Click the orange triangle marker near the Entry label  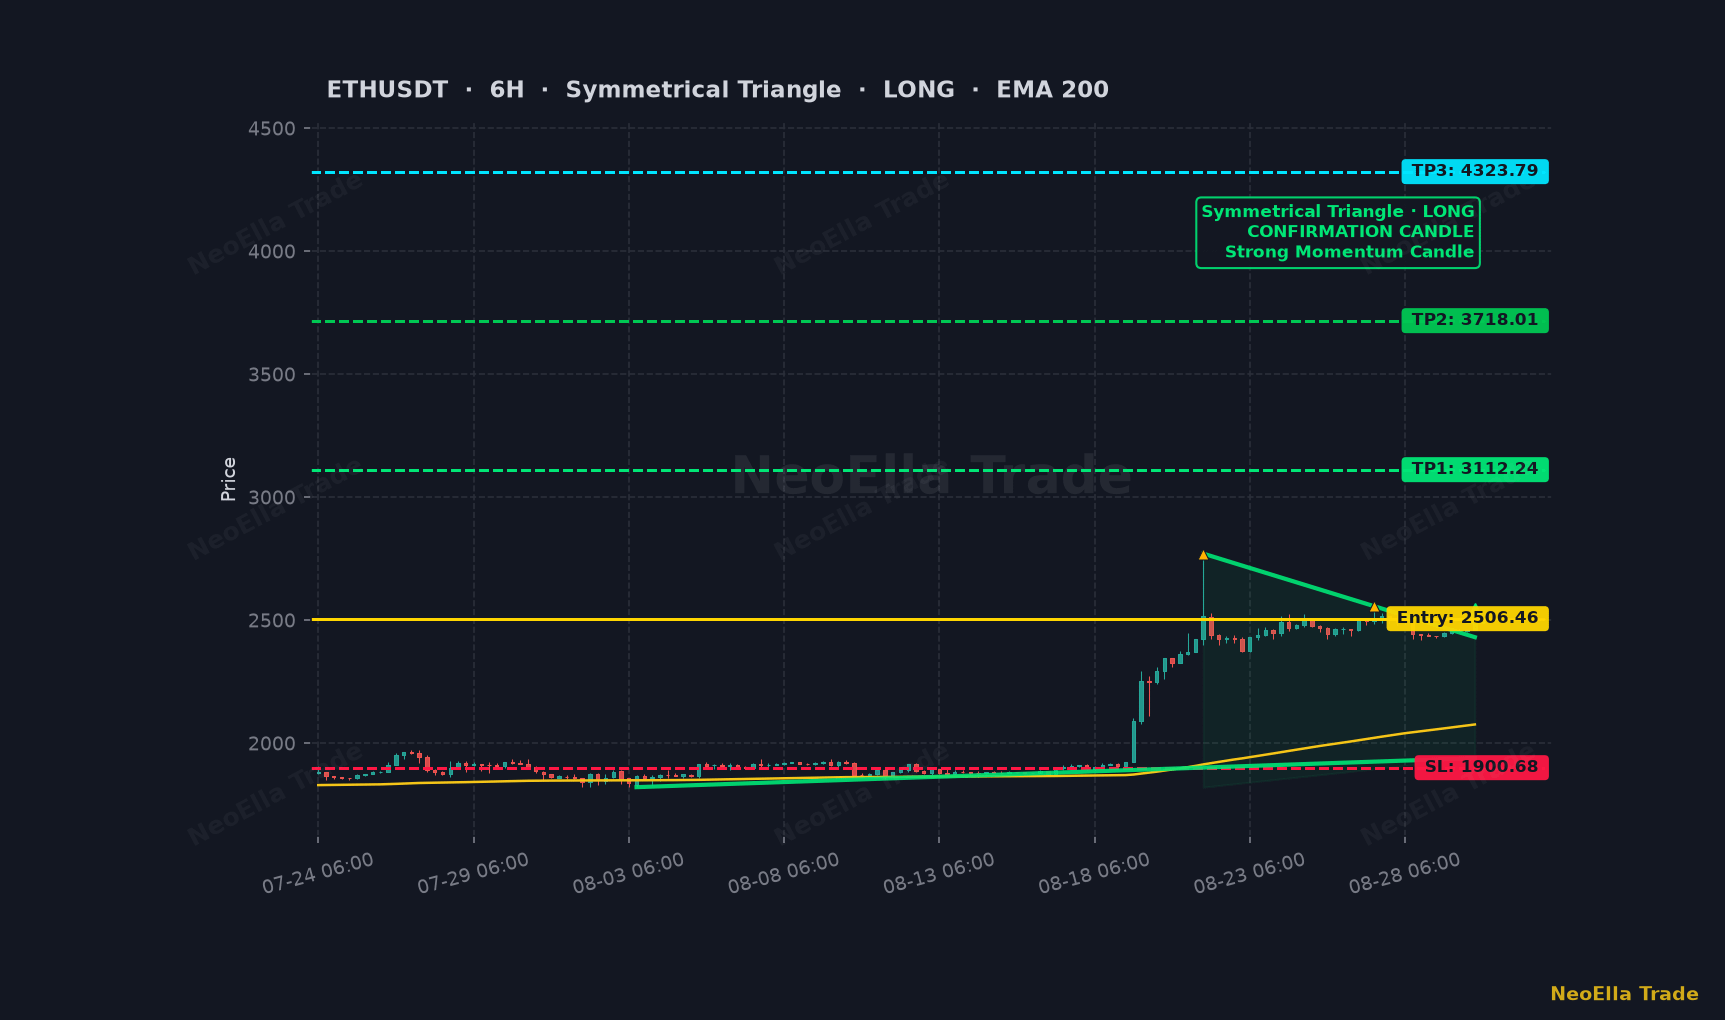1374,607
